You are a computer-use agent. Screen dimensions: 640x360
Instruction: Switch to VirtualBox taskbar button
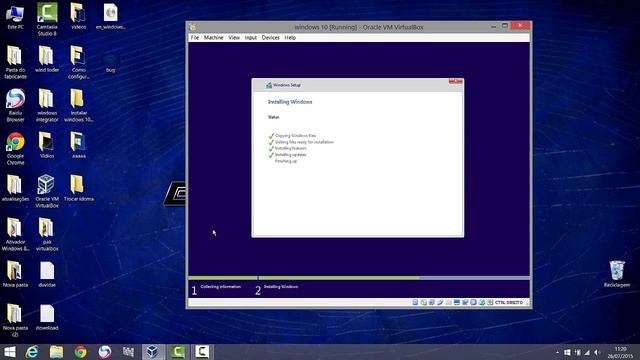click(153, 352)
